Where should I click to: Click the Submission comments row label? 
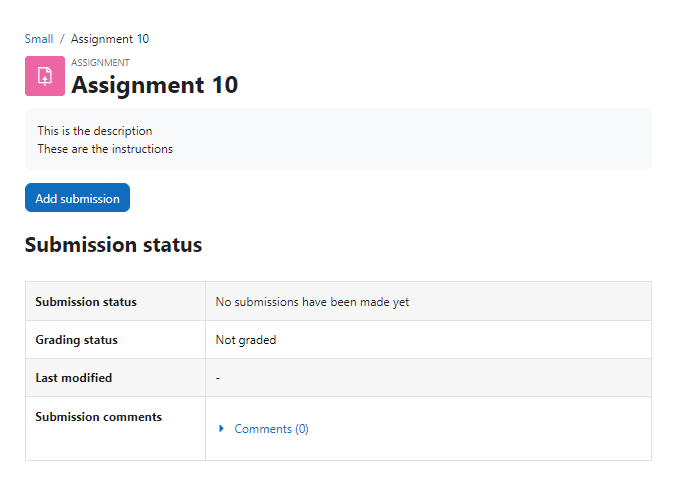pyautogui.click(x=98, y=417)
